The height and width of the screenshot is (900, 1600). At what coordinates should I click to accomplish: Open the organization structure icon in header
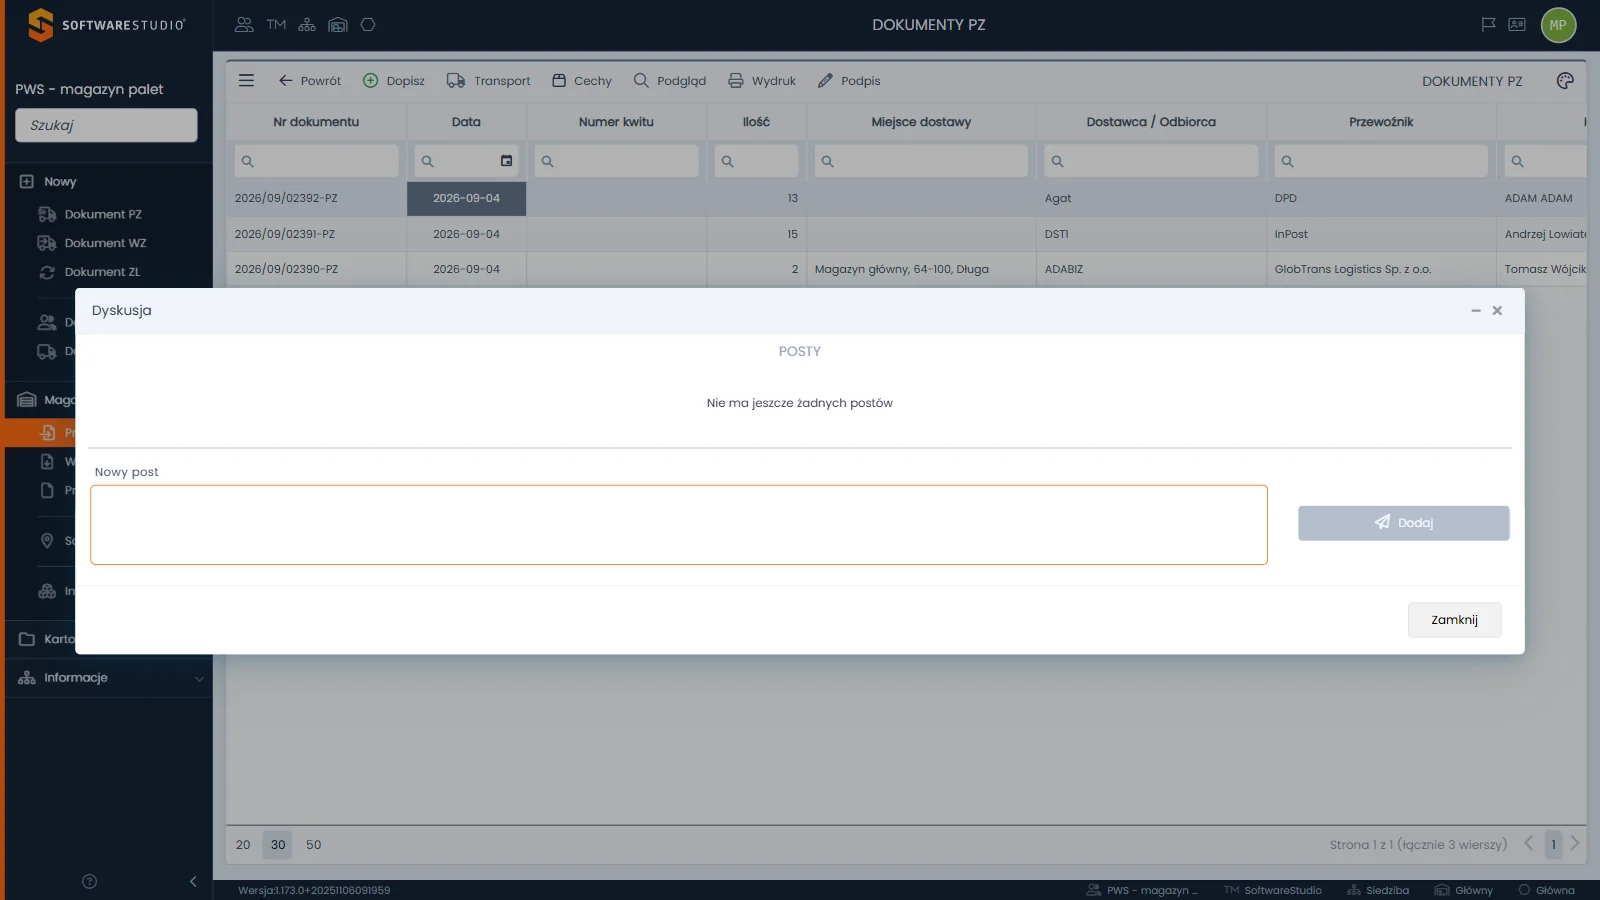tap(307, 25)
